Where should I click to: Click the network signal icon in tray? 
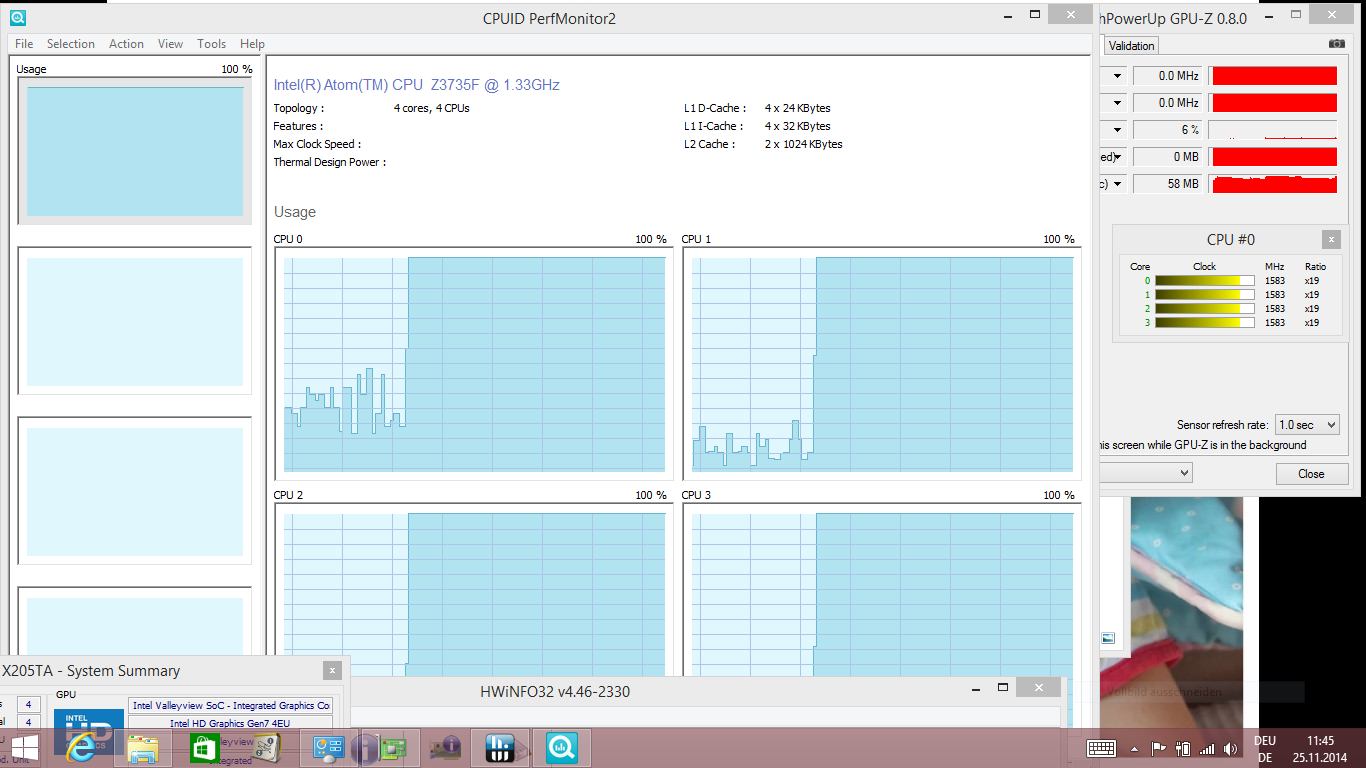pyautogui.click(x=1207, y=748)
